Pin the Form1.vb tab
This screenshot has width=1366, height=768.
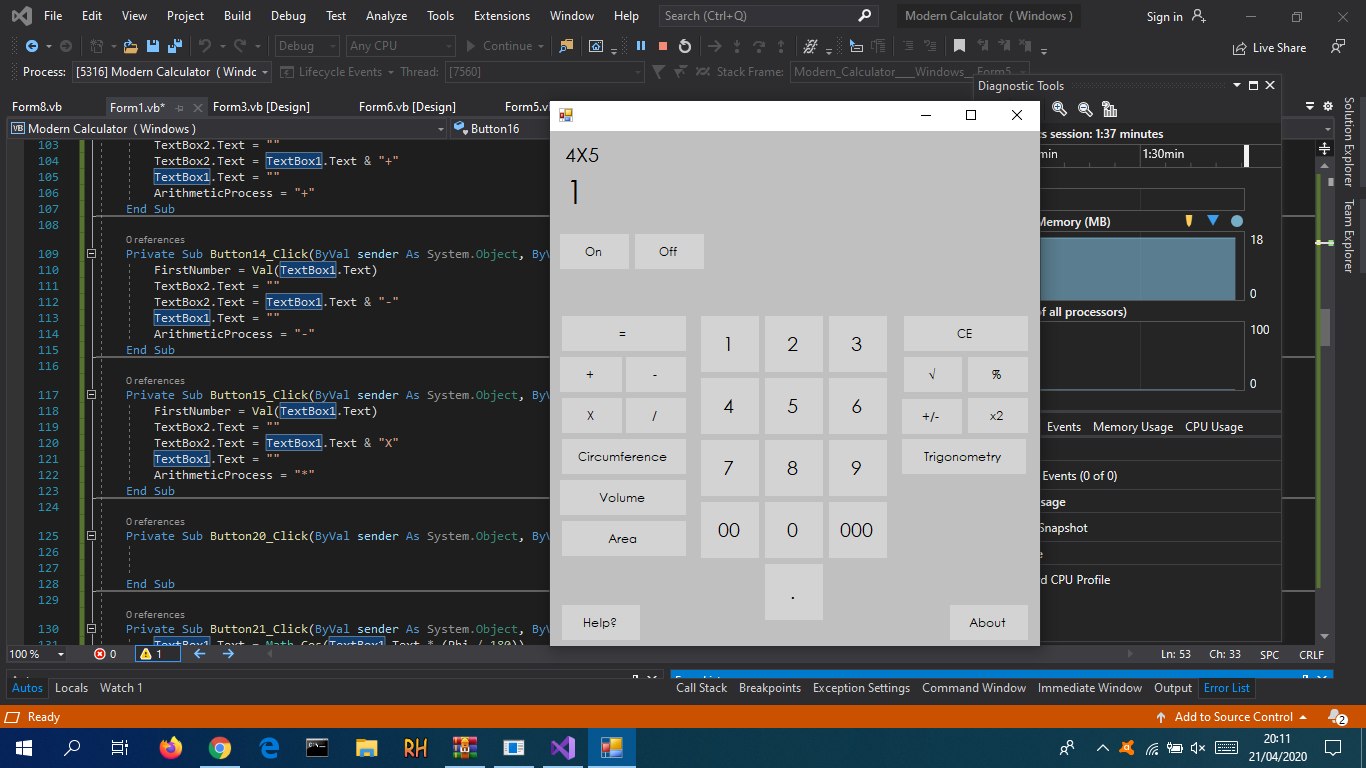point(179,107)
